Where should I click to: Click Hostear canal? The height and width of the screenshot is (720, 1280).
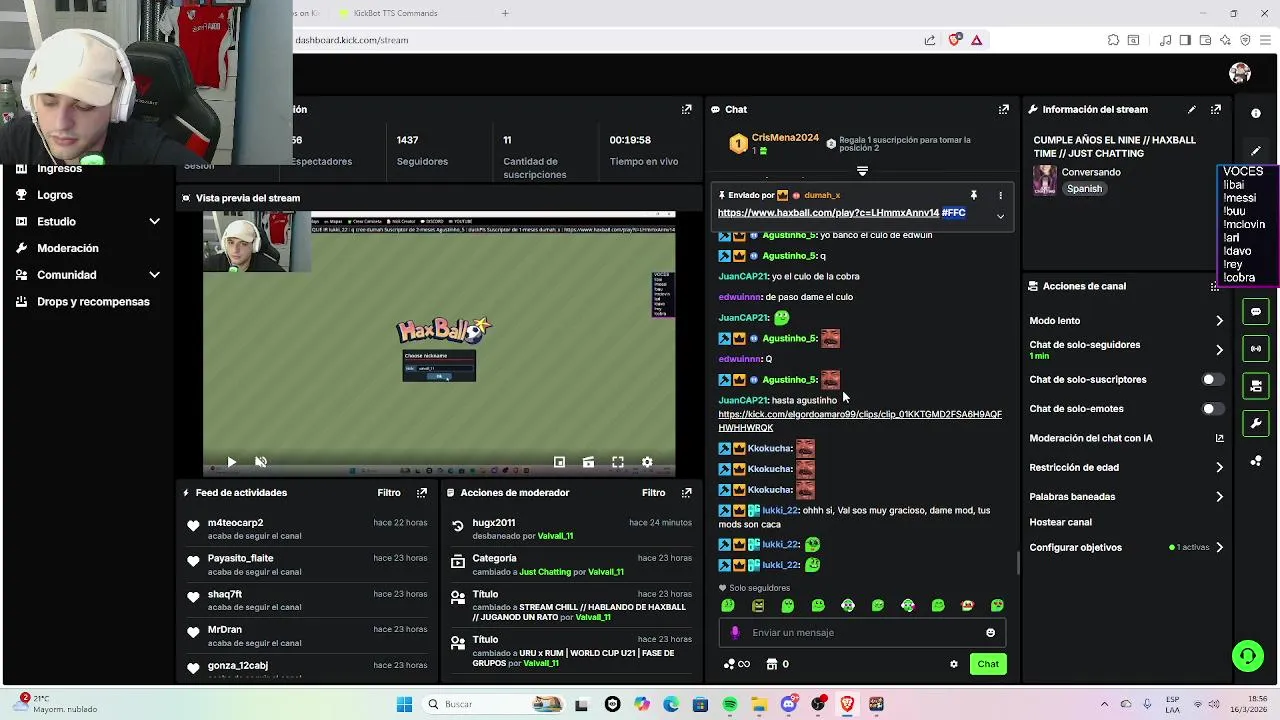[1060, 522]
